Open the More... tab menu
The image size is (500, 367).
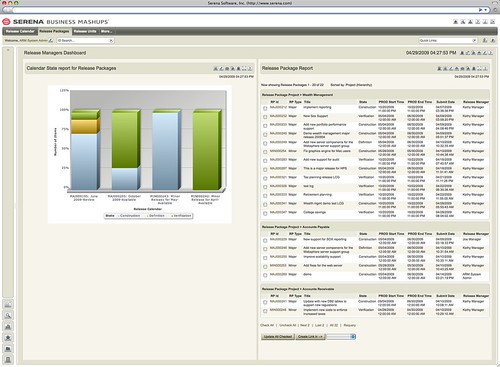pyautogui.click(x=106, y=31)
